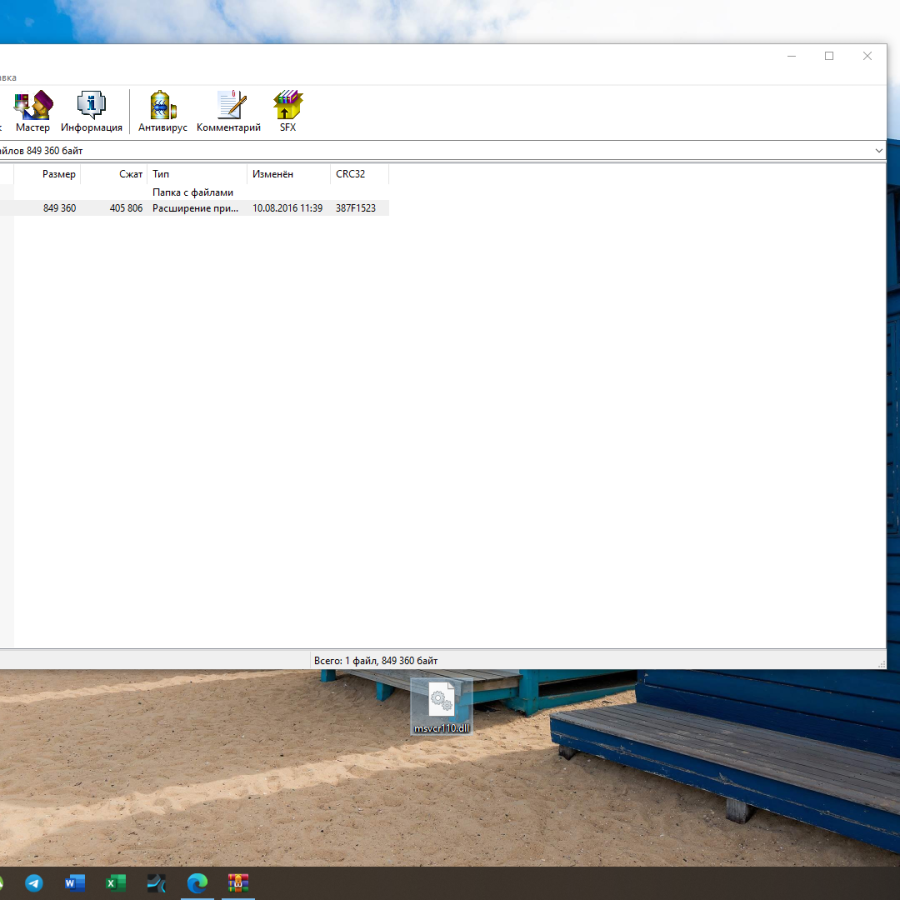Switch to Microsoft Edge in taskbar
This screenshot has height=900, width=900.
tap(197, 883)
